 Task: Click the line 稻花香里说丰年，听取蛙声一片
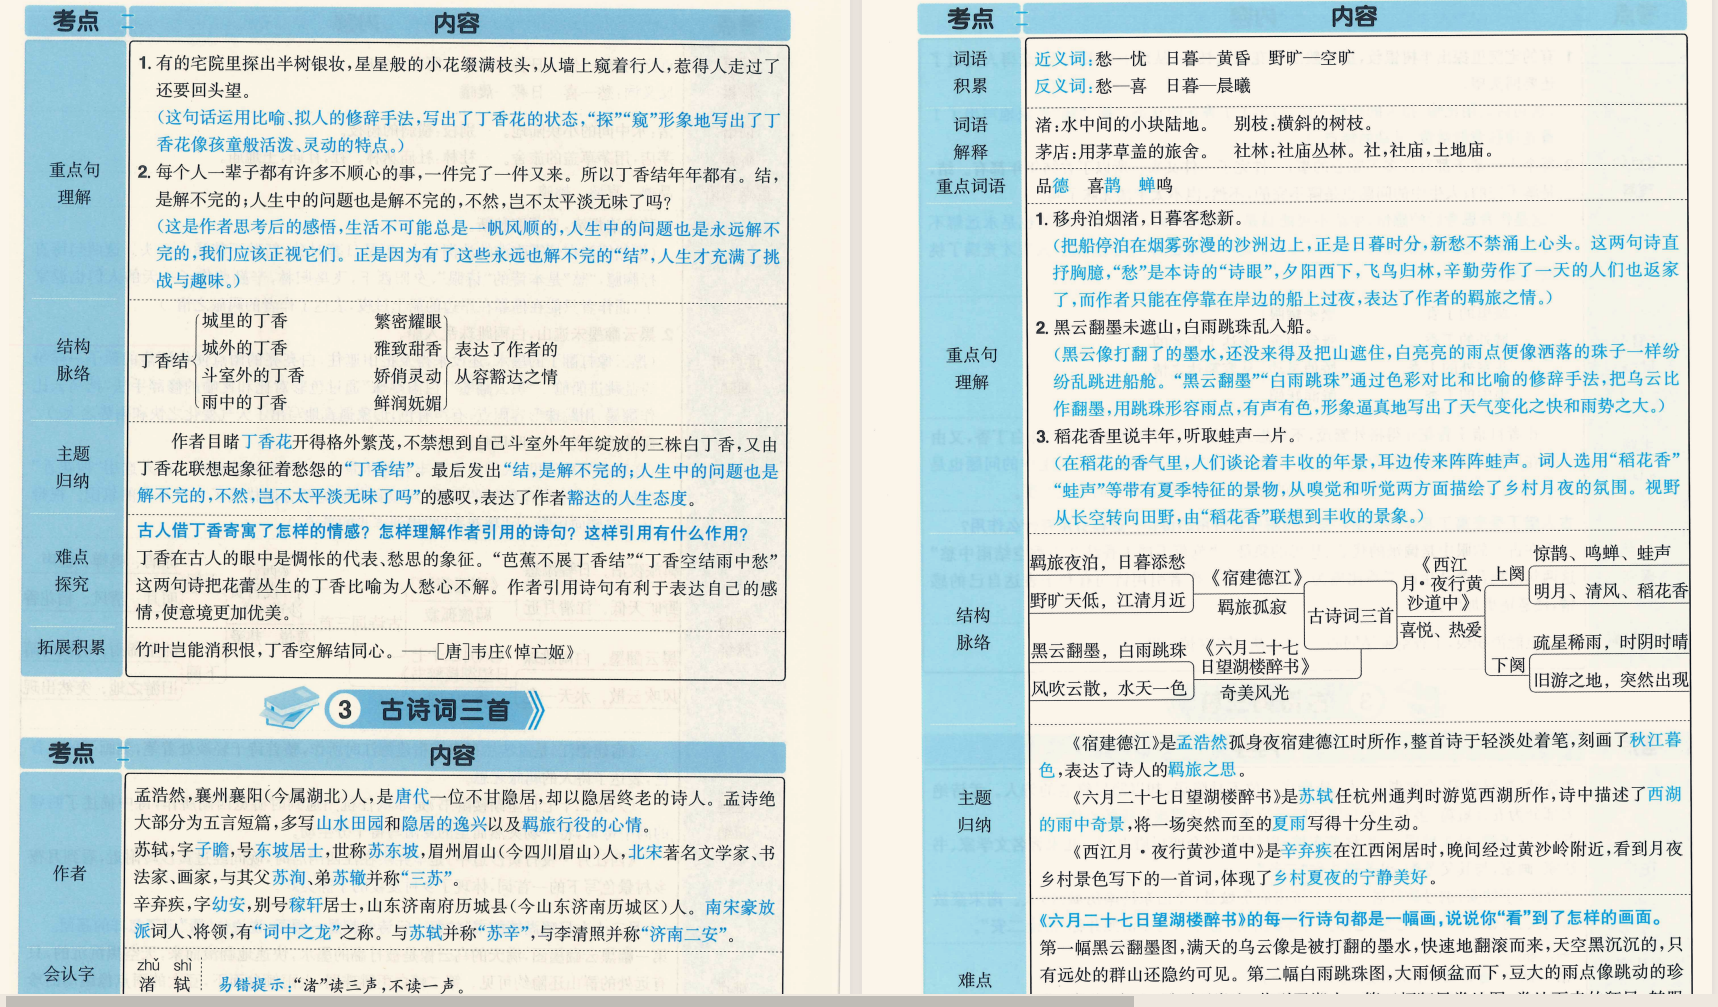1175,436
